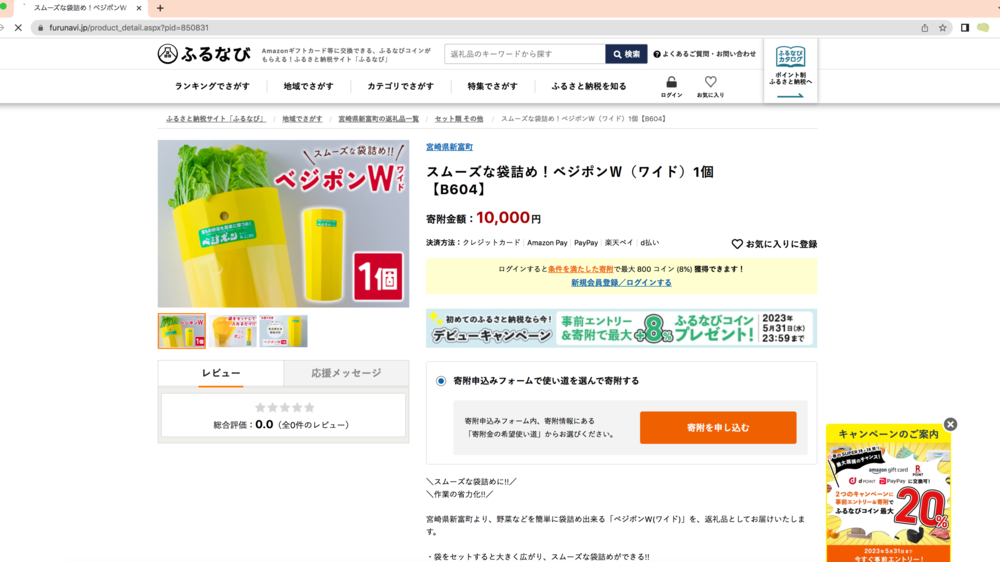Image resolution: width=1000 pixels, height=562 pixels.
Task: Select 寄附申込みフォームで使い道を選んで radio button
Action: [x=441, y=381]
